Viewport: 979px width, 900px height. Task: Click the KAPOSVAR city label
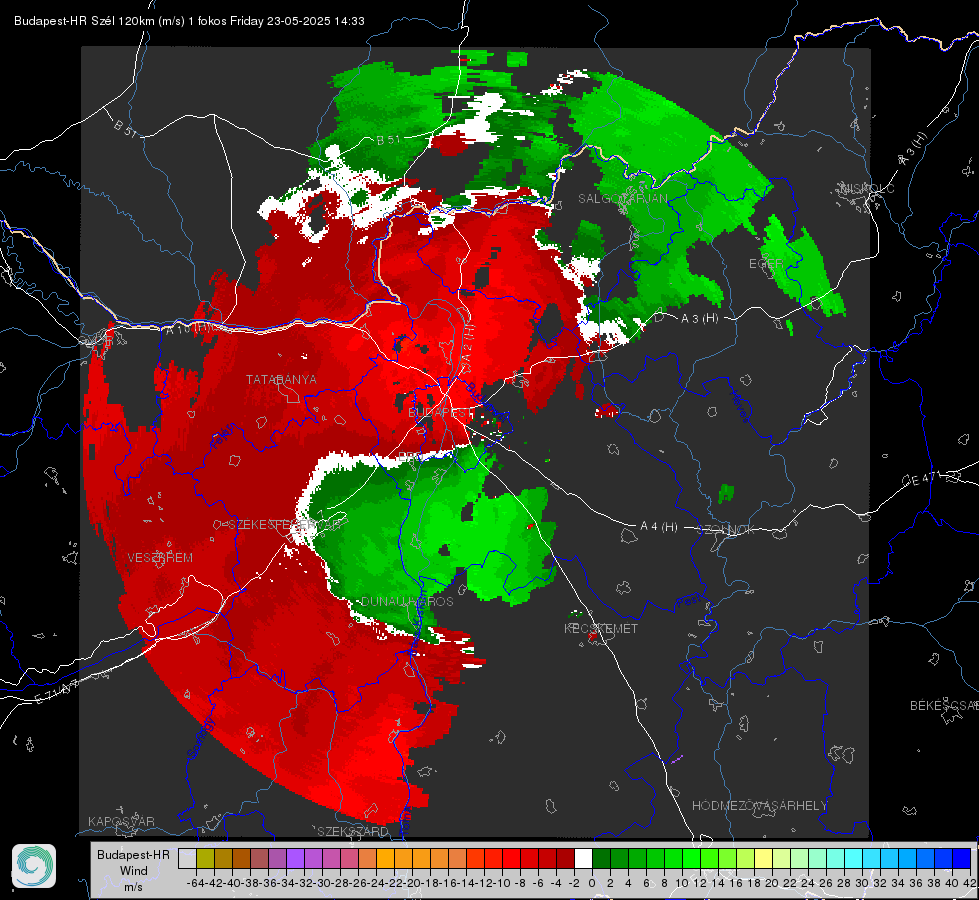tap(121, 821)
